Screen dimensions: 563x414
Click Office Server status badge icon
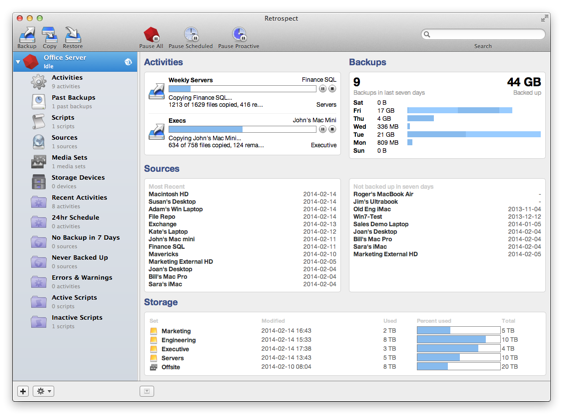pyautogui.click(x=128, y=62)
